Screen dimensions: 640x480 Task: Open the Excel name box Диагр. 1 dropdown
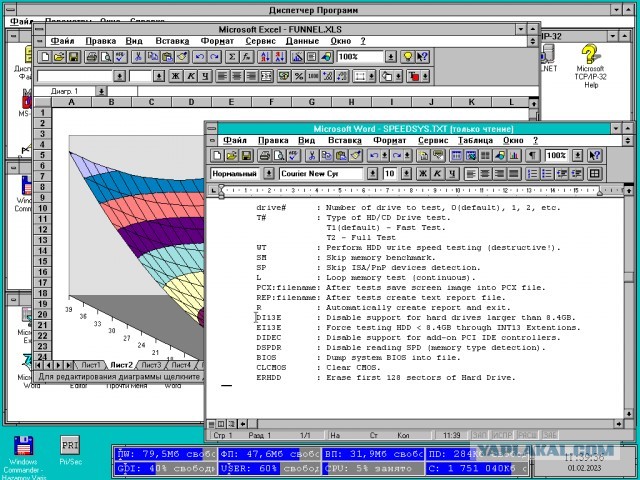point(101,91)
